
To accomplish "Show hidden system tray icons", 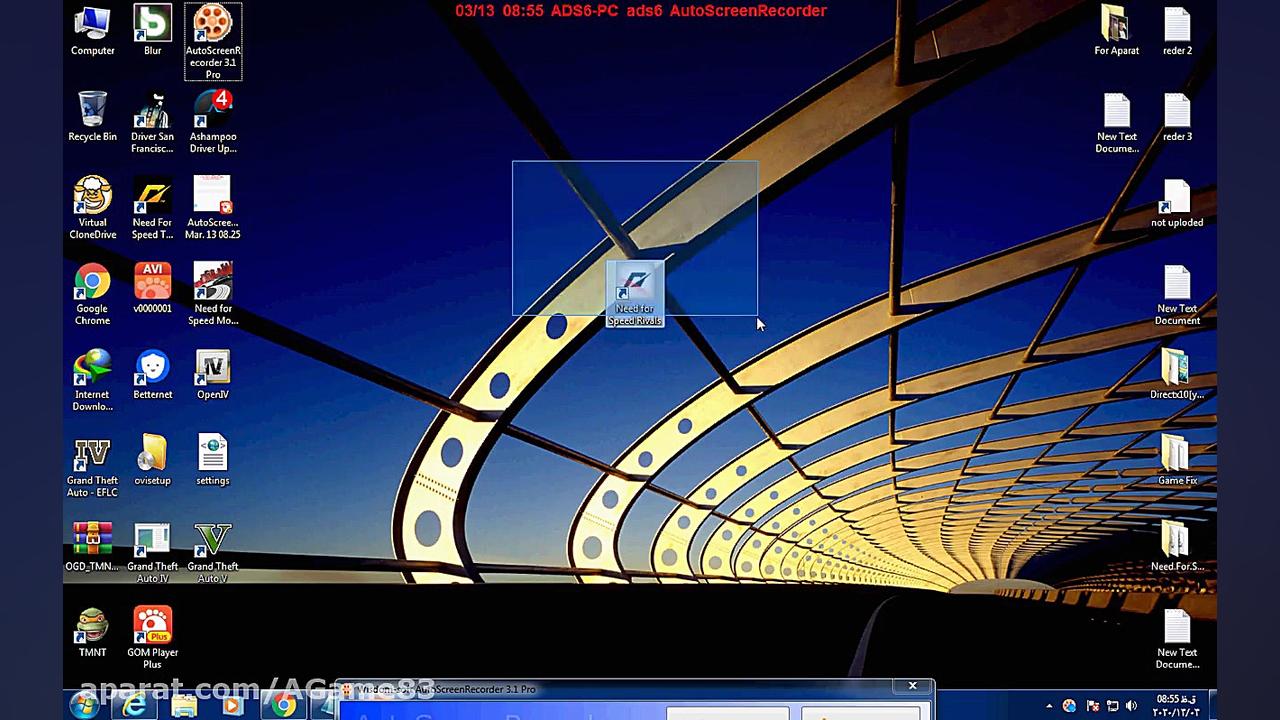I will [1049, 706].
